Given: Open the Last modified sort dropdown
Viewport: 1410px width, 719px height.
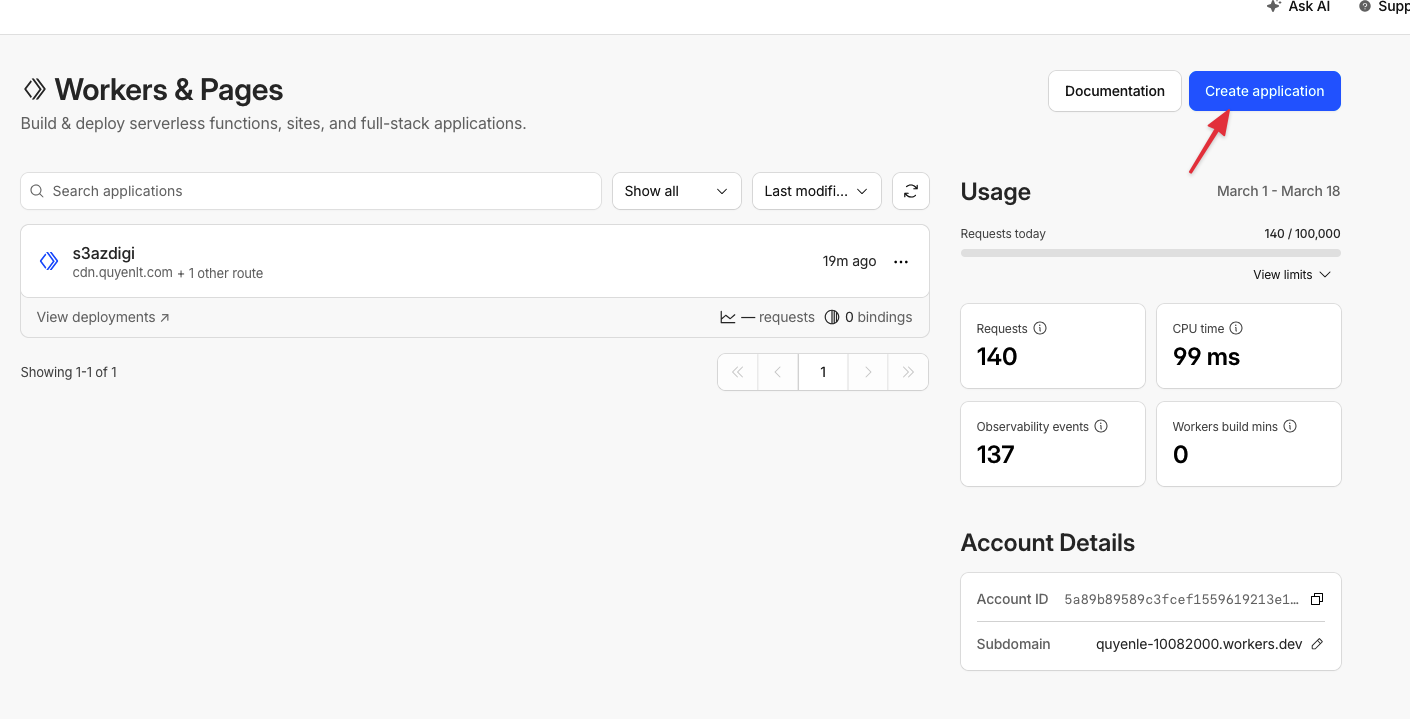Looking at the screenshot, I should [x=816, y=191].
